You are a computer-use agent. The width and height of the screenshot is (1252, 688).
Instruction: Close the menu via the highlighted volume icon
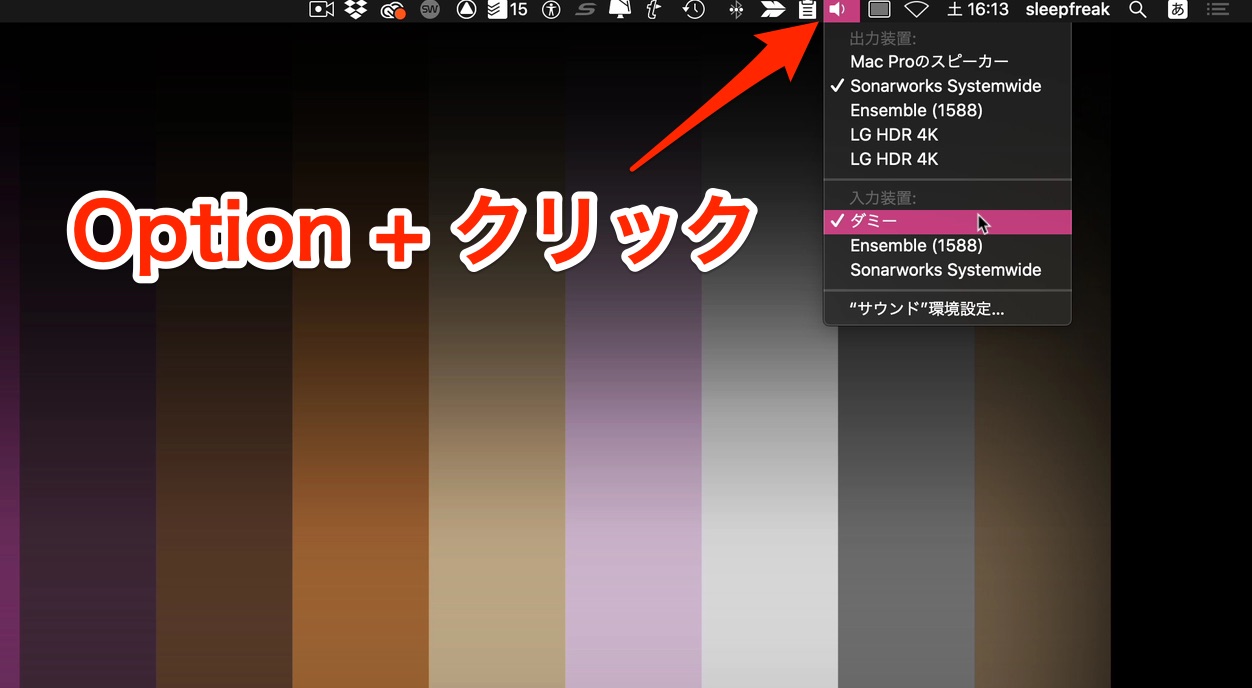coord(840,10)
